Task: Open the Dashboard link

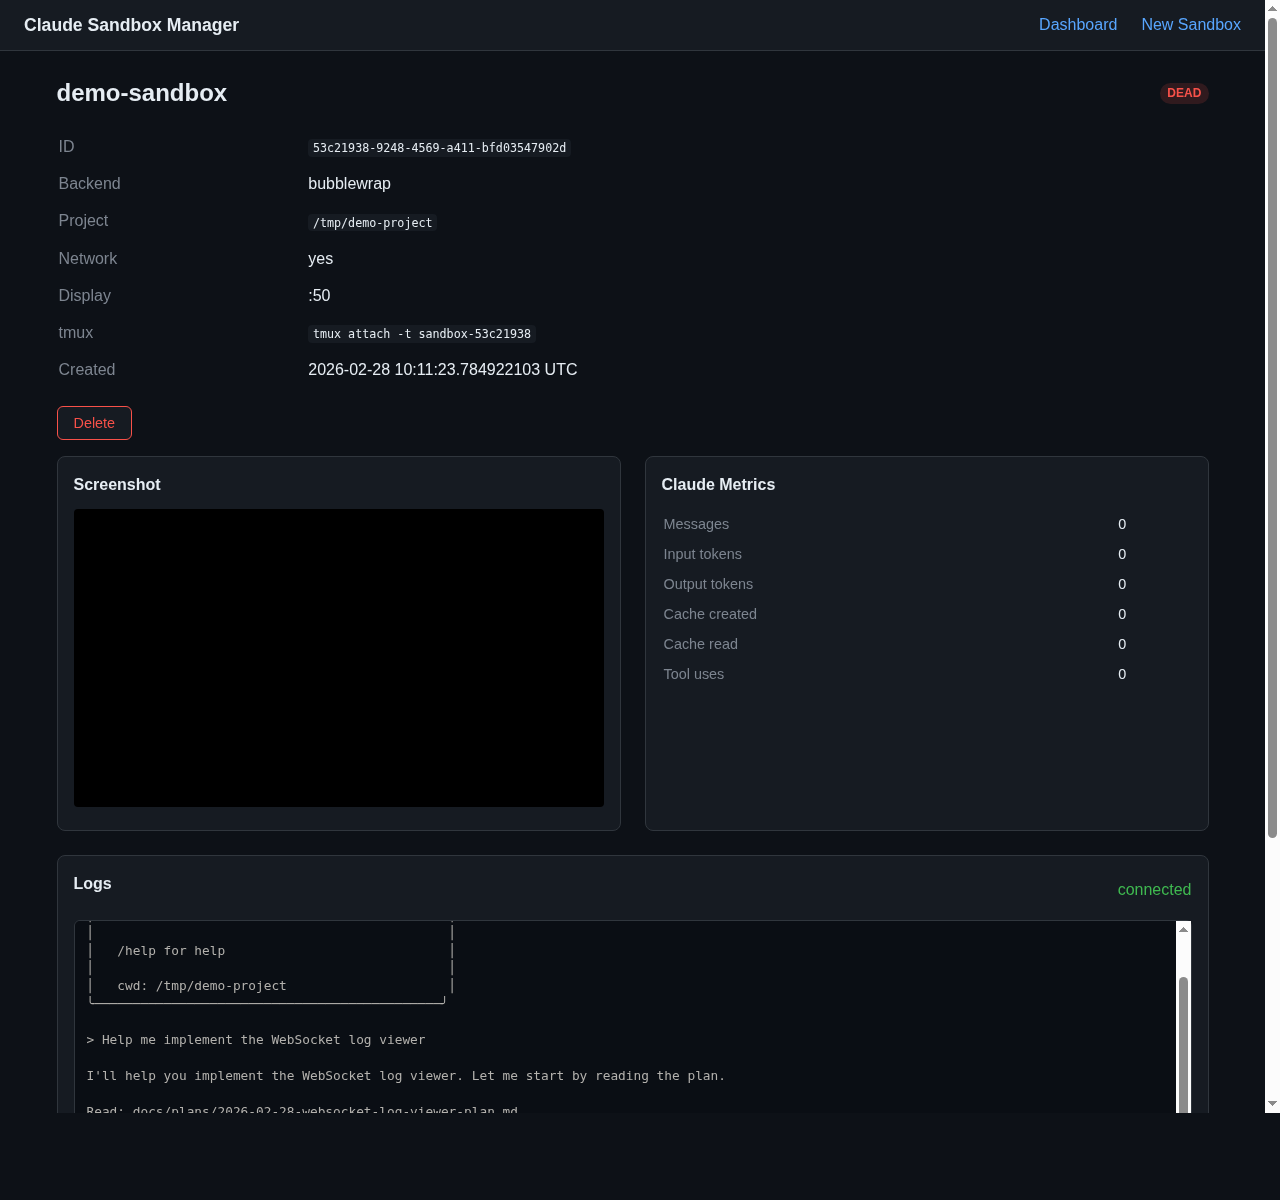Action: click(x=1078, y=25)
